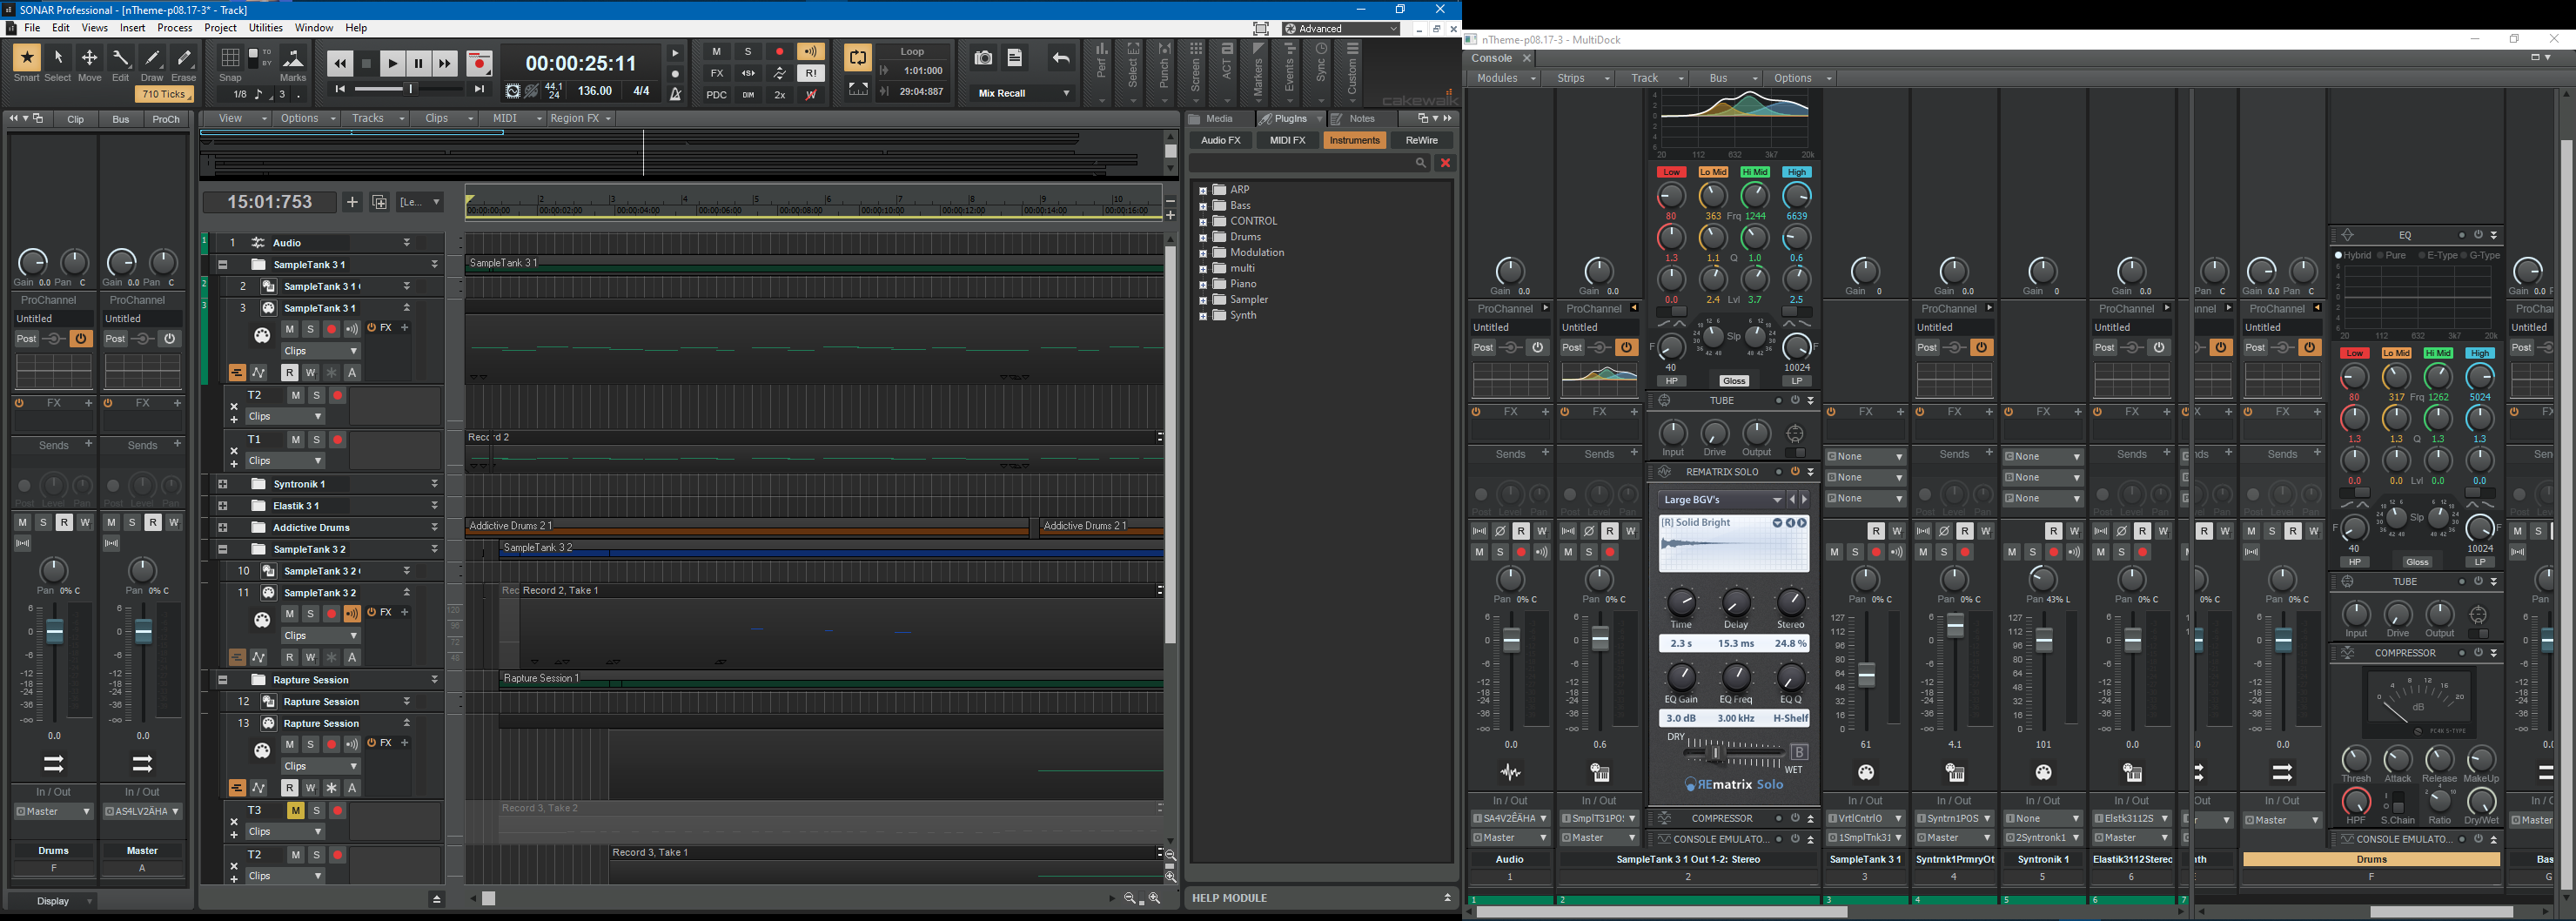
Task: Click the transport Record button
Action: pos(480,64)
